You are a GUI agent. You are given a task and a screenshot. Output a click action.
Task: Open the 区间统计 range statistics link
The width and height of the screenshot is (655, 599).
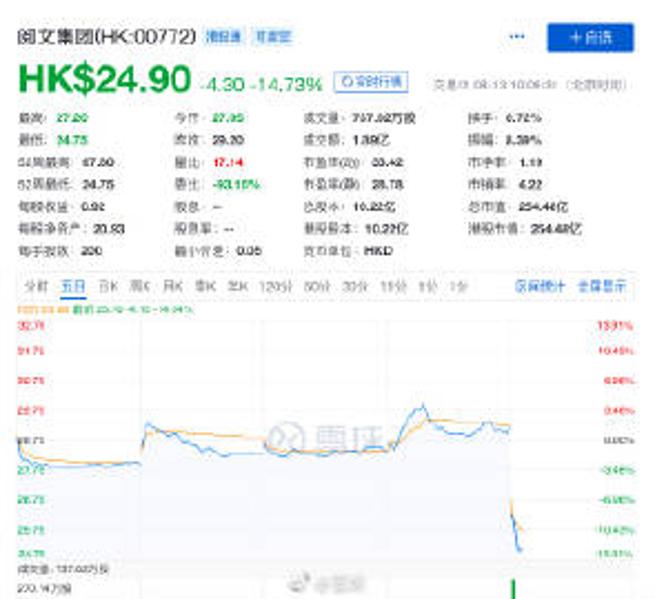click(x=541, y=286)
